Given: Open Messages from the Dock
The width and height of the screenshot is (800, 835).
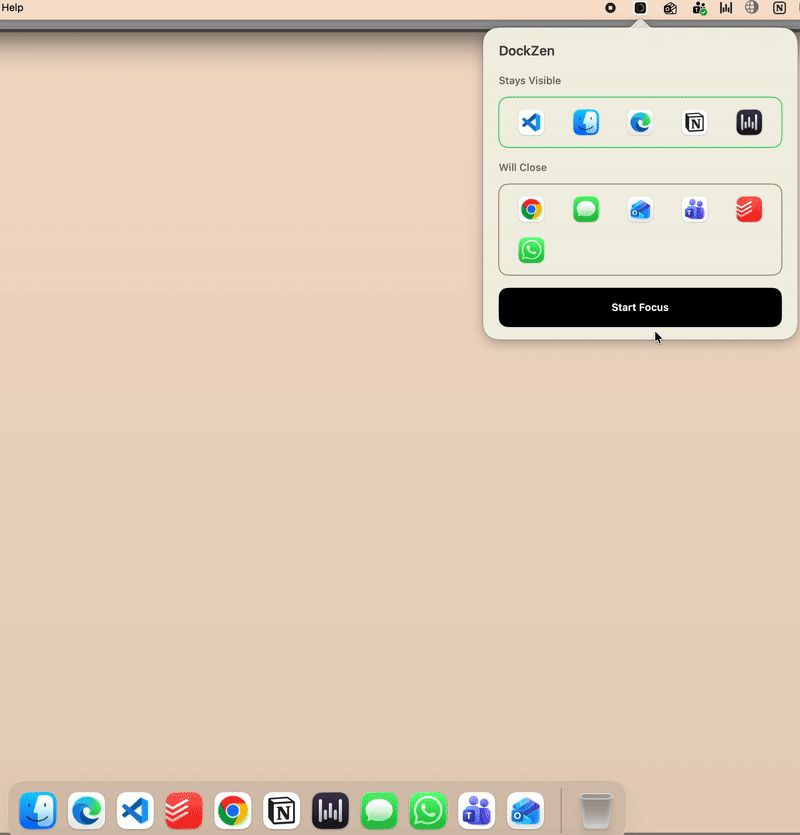Looking at the screenshot, I should click(x=379, y=811).
